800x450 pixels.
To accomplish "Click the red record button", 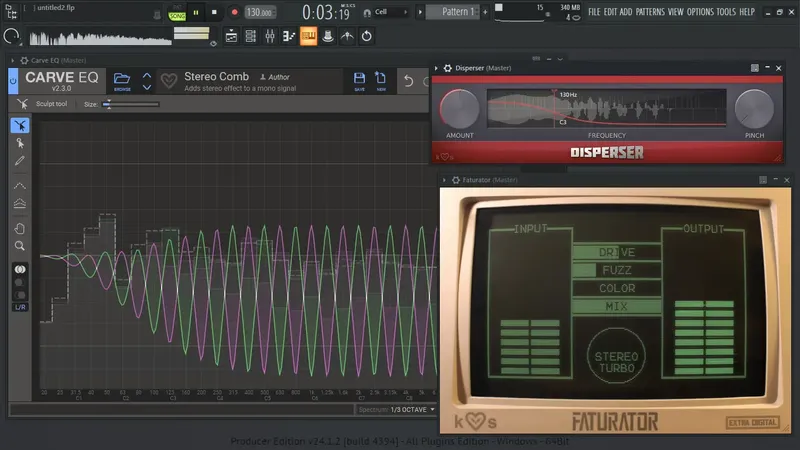I will pyautogui.click(x=234, y=12).
